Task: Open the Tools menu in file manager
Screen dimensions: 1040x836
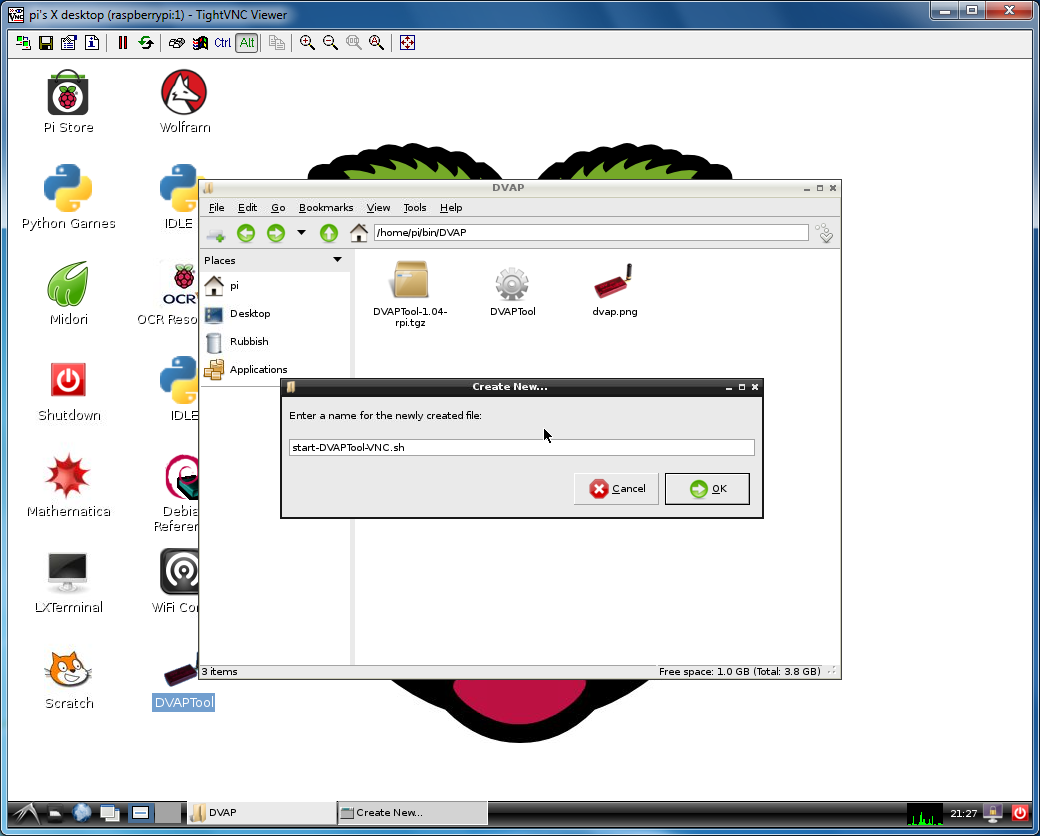Action: pos(415,208)
